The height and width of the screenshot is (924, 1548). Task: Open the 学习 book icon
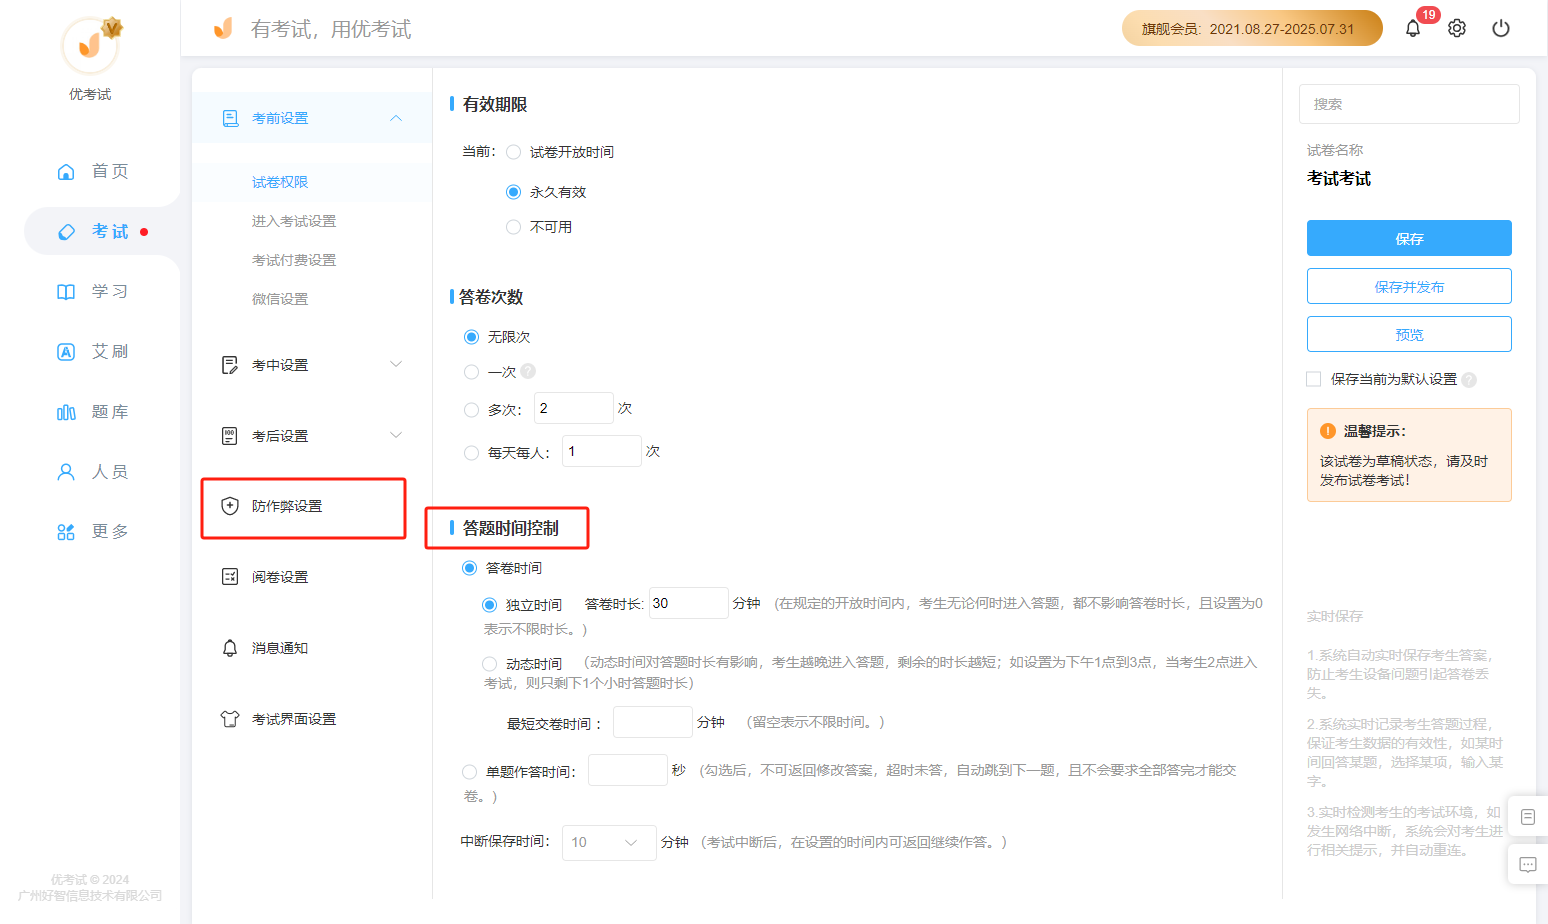coord(66,292)
